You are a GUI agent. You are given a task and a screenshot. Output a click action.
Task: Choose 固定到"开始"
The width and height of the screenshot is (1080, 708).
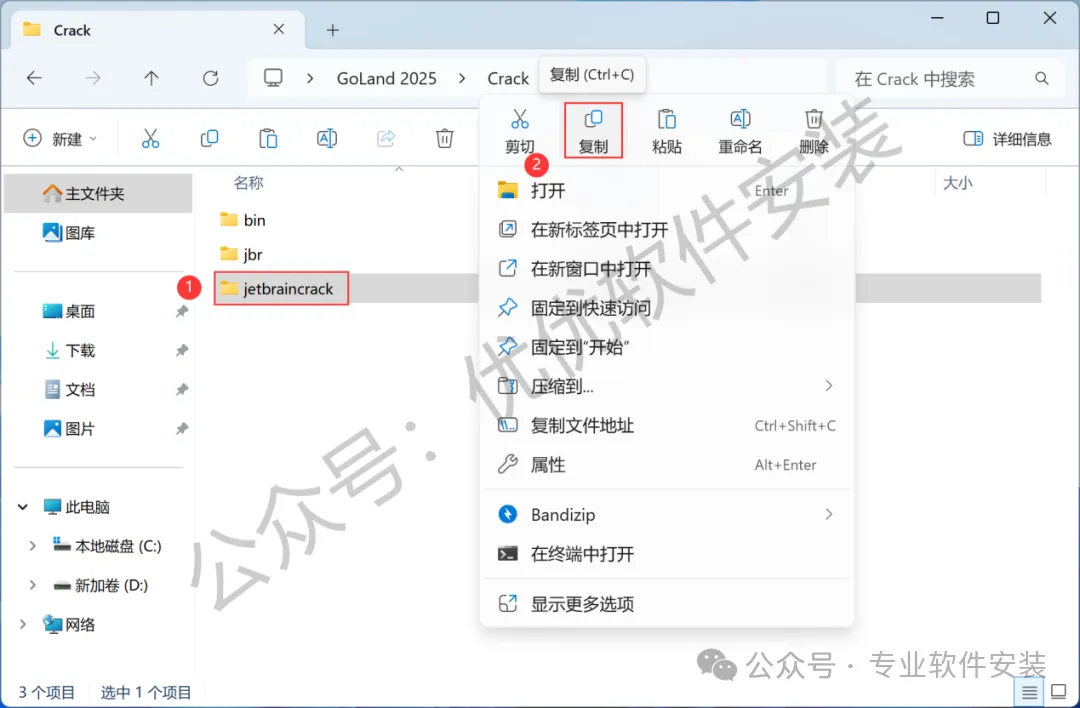pyautogui.click(x=667, y=347)
